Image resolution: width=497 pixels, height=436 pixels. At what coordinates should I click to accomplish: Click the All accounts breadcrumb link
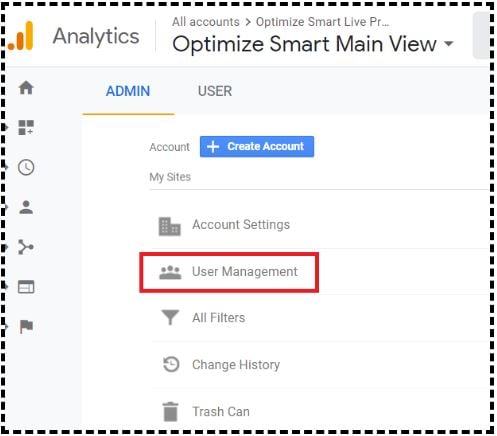click(206, 22)
